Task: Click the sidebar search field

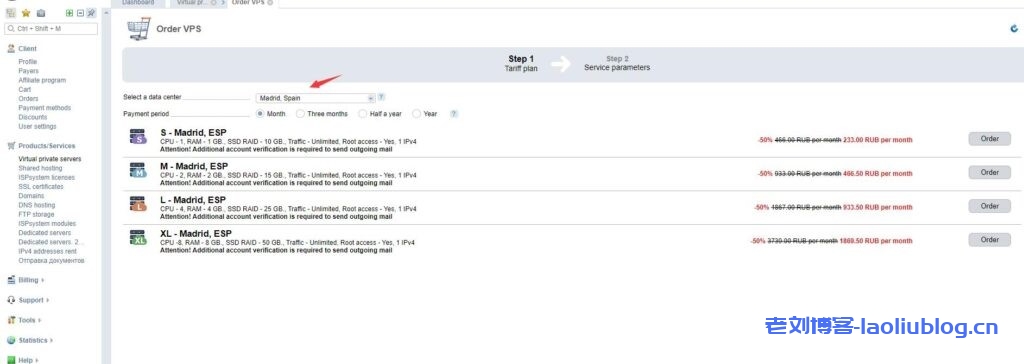Action: click(51, 29)
